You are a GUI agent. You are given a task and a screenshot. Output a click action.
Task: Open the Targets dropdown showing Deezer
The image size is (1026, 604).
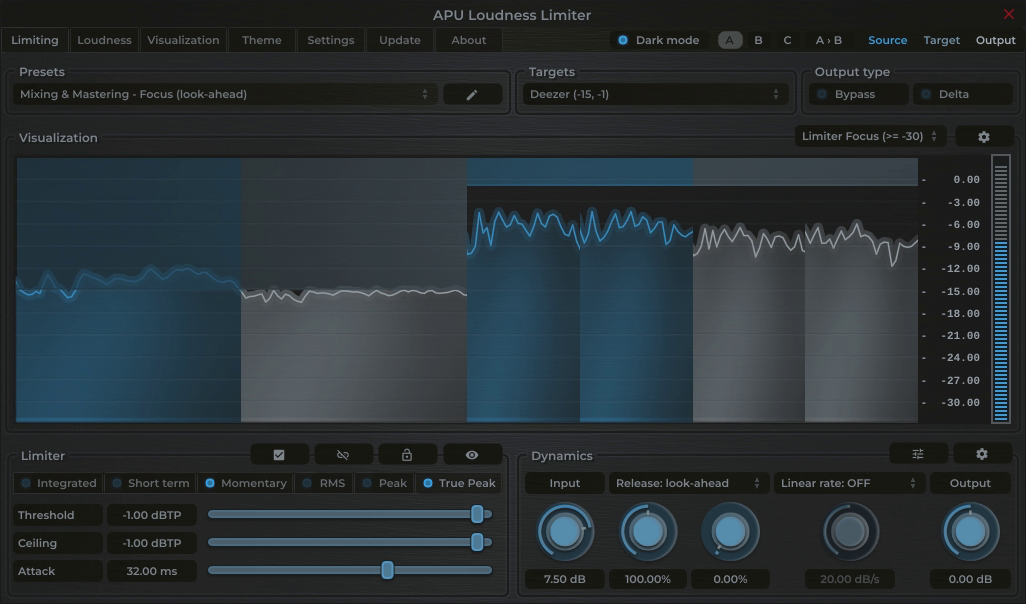[655, 93]
